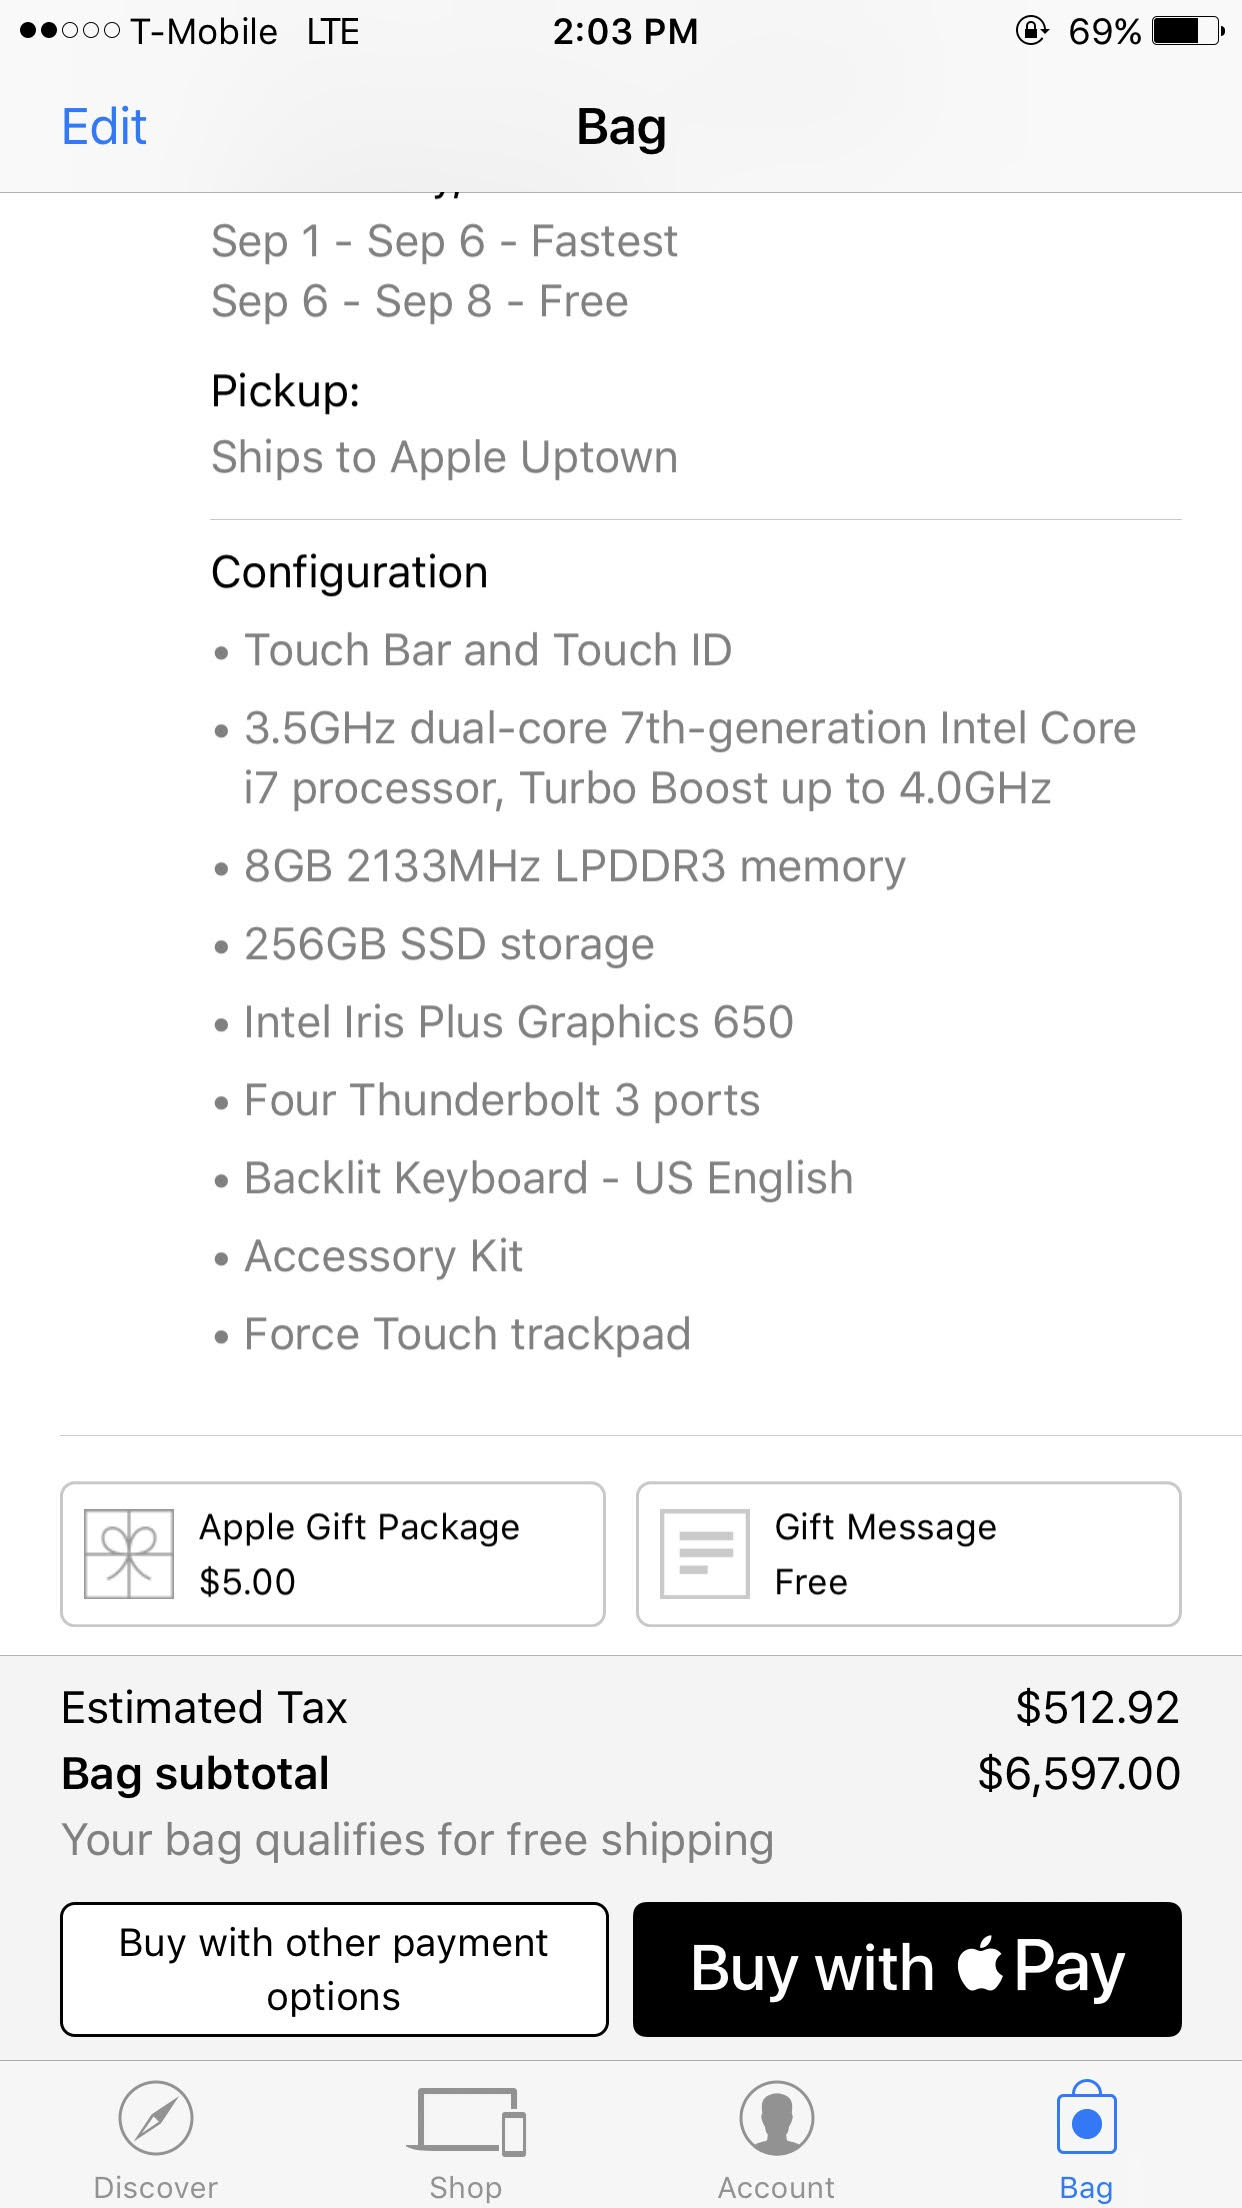Open the Shop devices icon
Viewport: 1242px width, 2208px height.
[466, 2120]
